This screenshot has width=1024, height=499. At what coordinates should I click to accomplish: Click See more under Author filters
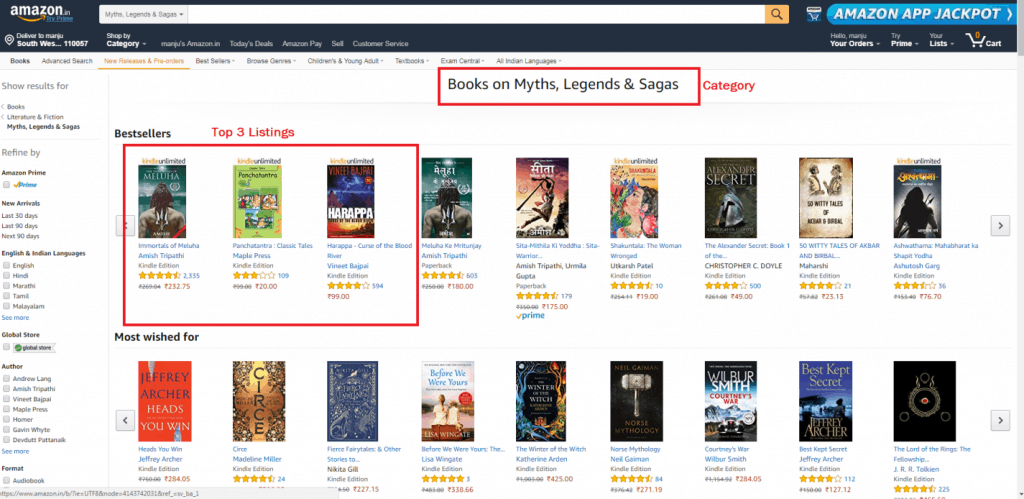(16, 451)
